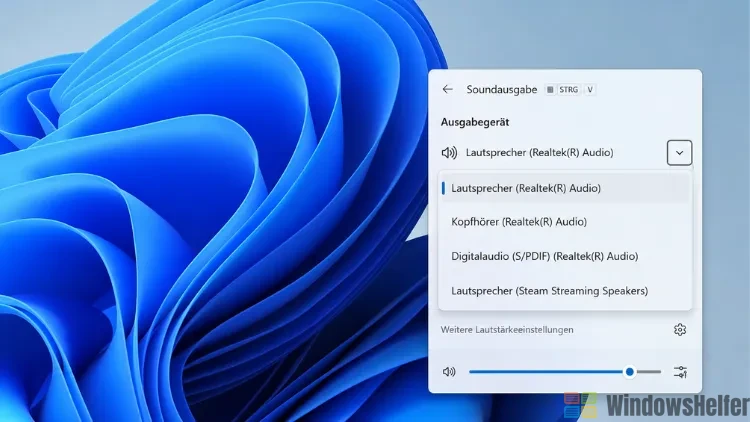The height and width of the screenshot is (422, 750).
Task: Mute via the speaker icon beside the volume slider
Action: tap(449, 372)
